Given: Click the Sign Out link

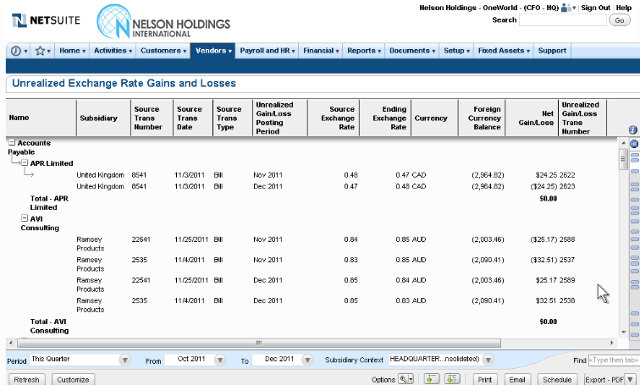Looking at the screenshot, I should (596, 7).
